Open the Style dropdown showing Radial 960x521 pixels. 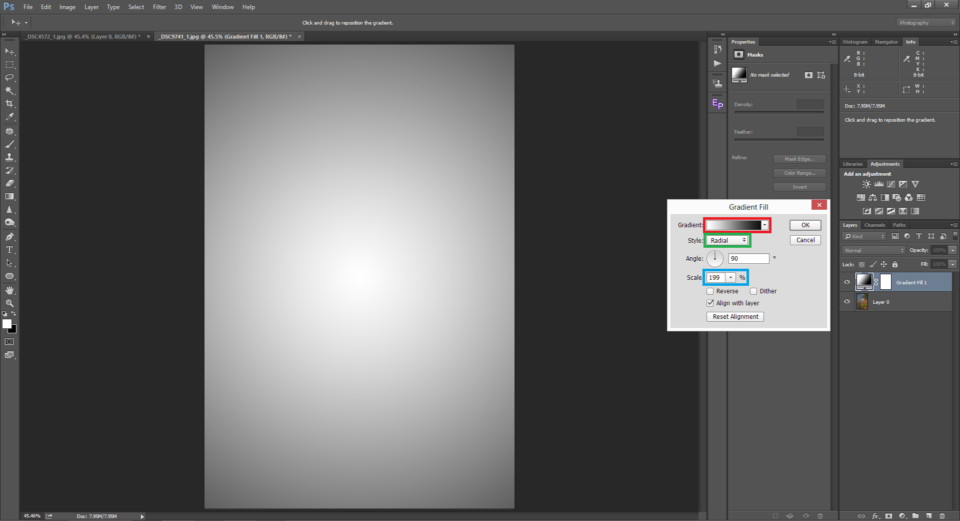coord(727,241)
